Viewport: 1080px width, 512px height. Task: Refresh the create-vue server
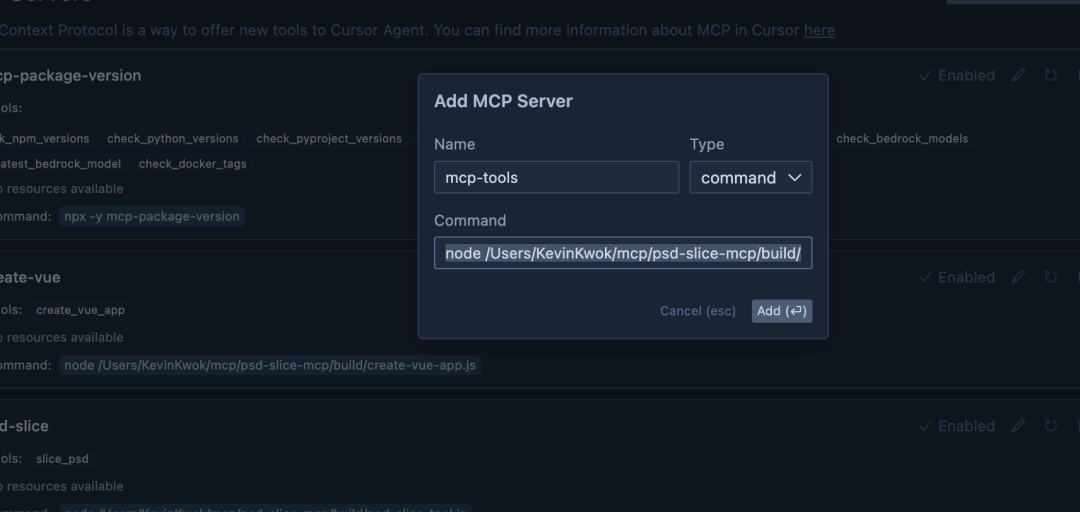1050,277
